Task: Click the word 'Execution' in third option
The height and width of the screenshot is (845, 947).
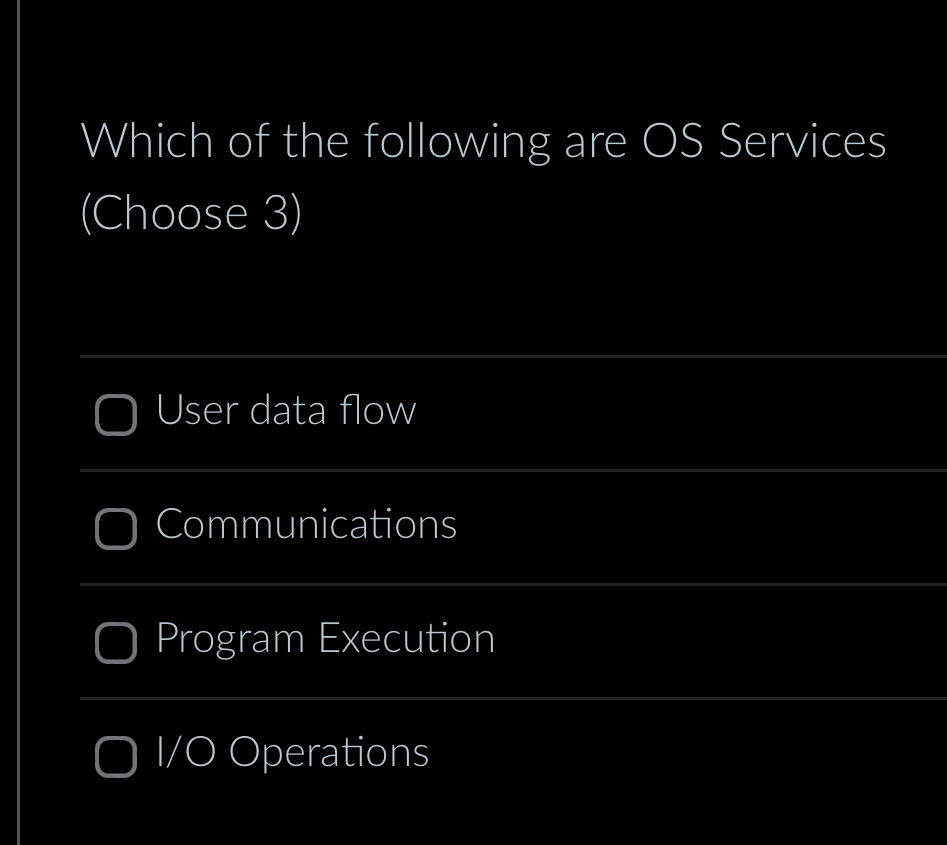Action: (x=406, y=639)
